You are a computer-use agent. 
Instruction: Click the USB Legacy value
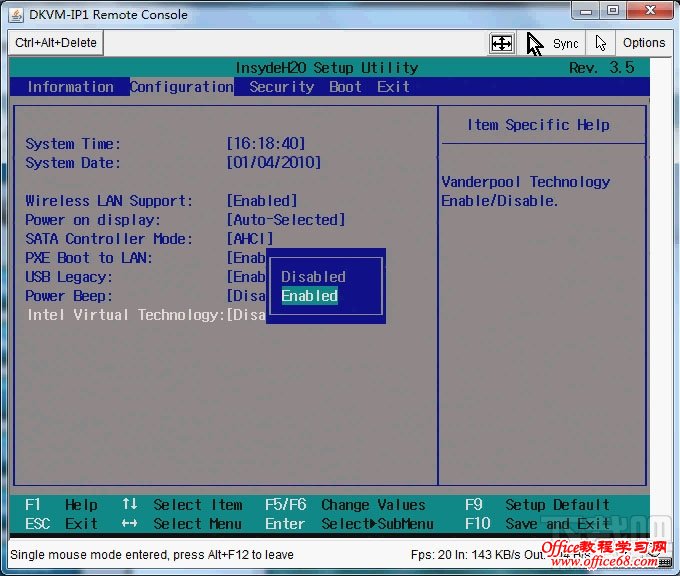tap(246, 277)
